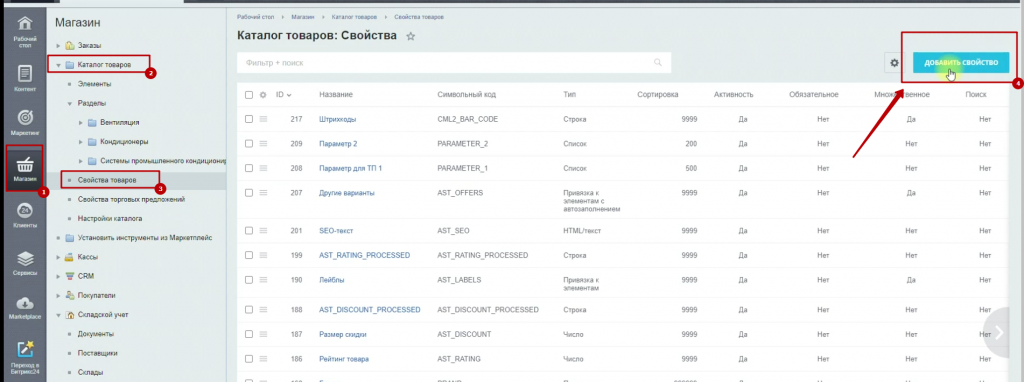Open row menu for Параметр для ТП 1
This screenshot has width=1024, height=382.
pos(264,168)
